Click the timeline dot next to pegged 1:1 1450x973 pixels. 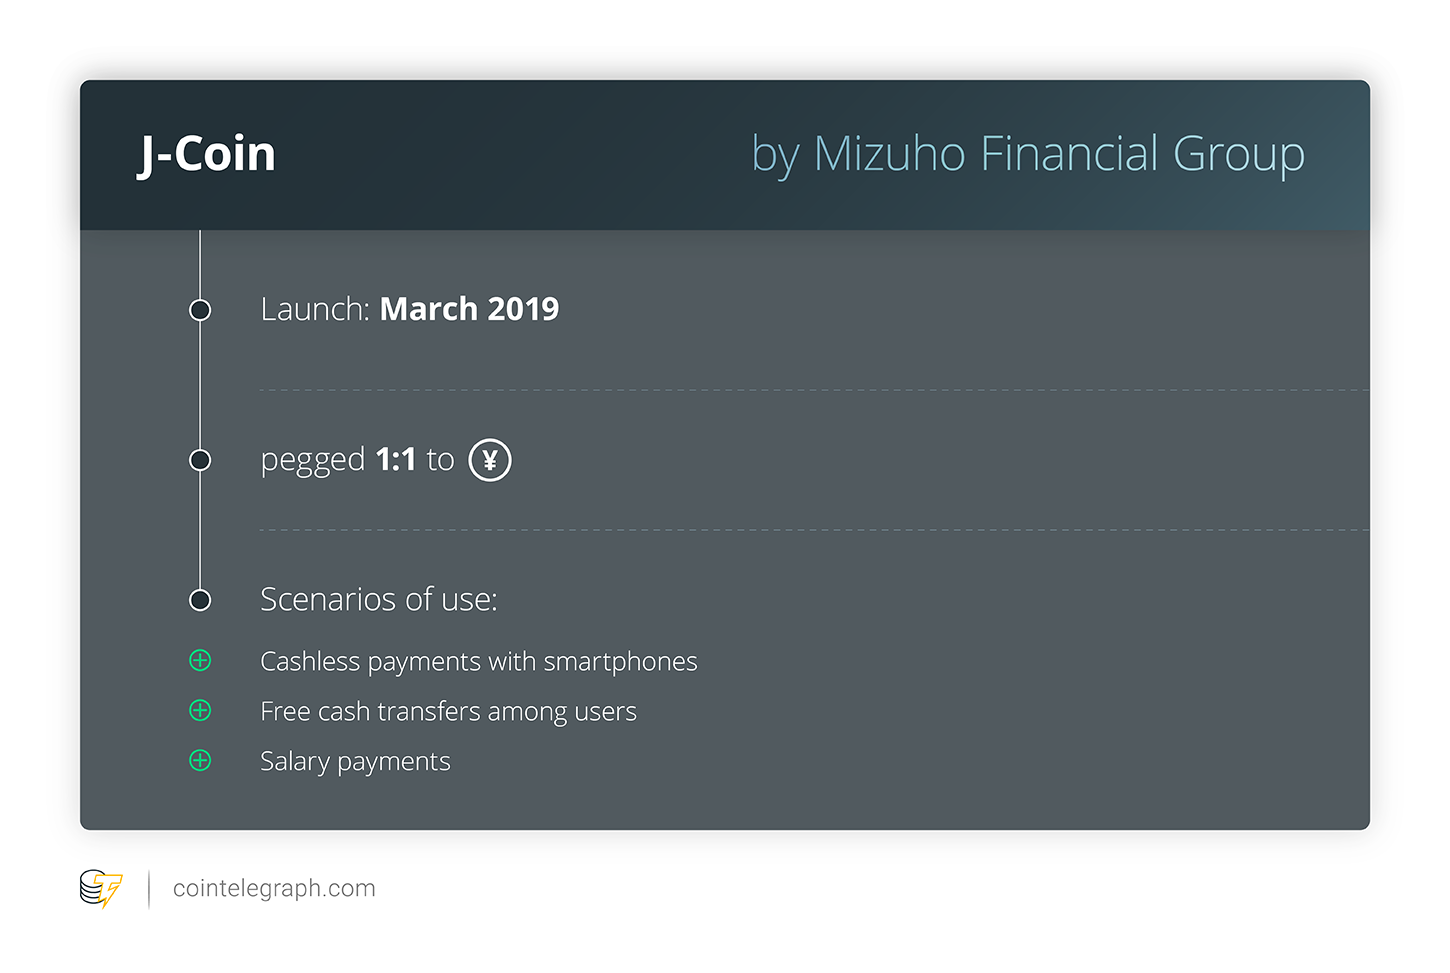click(x=200, y=460)
